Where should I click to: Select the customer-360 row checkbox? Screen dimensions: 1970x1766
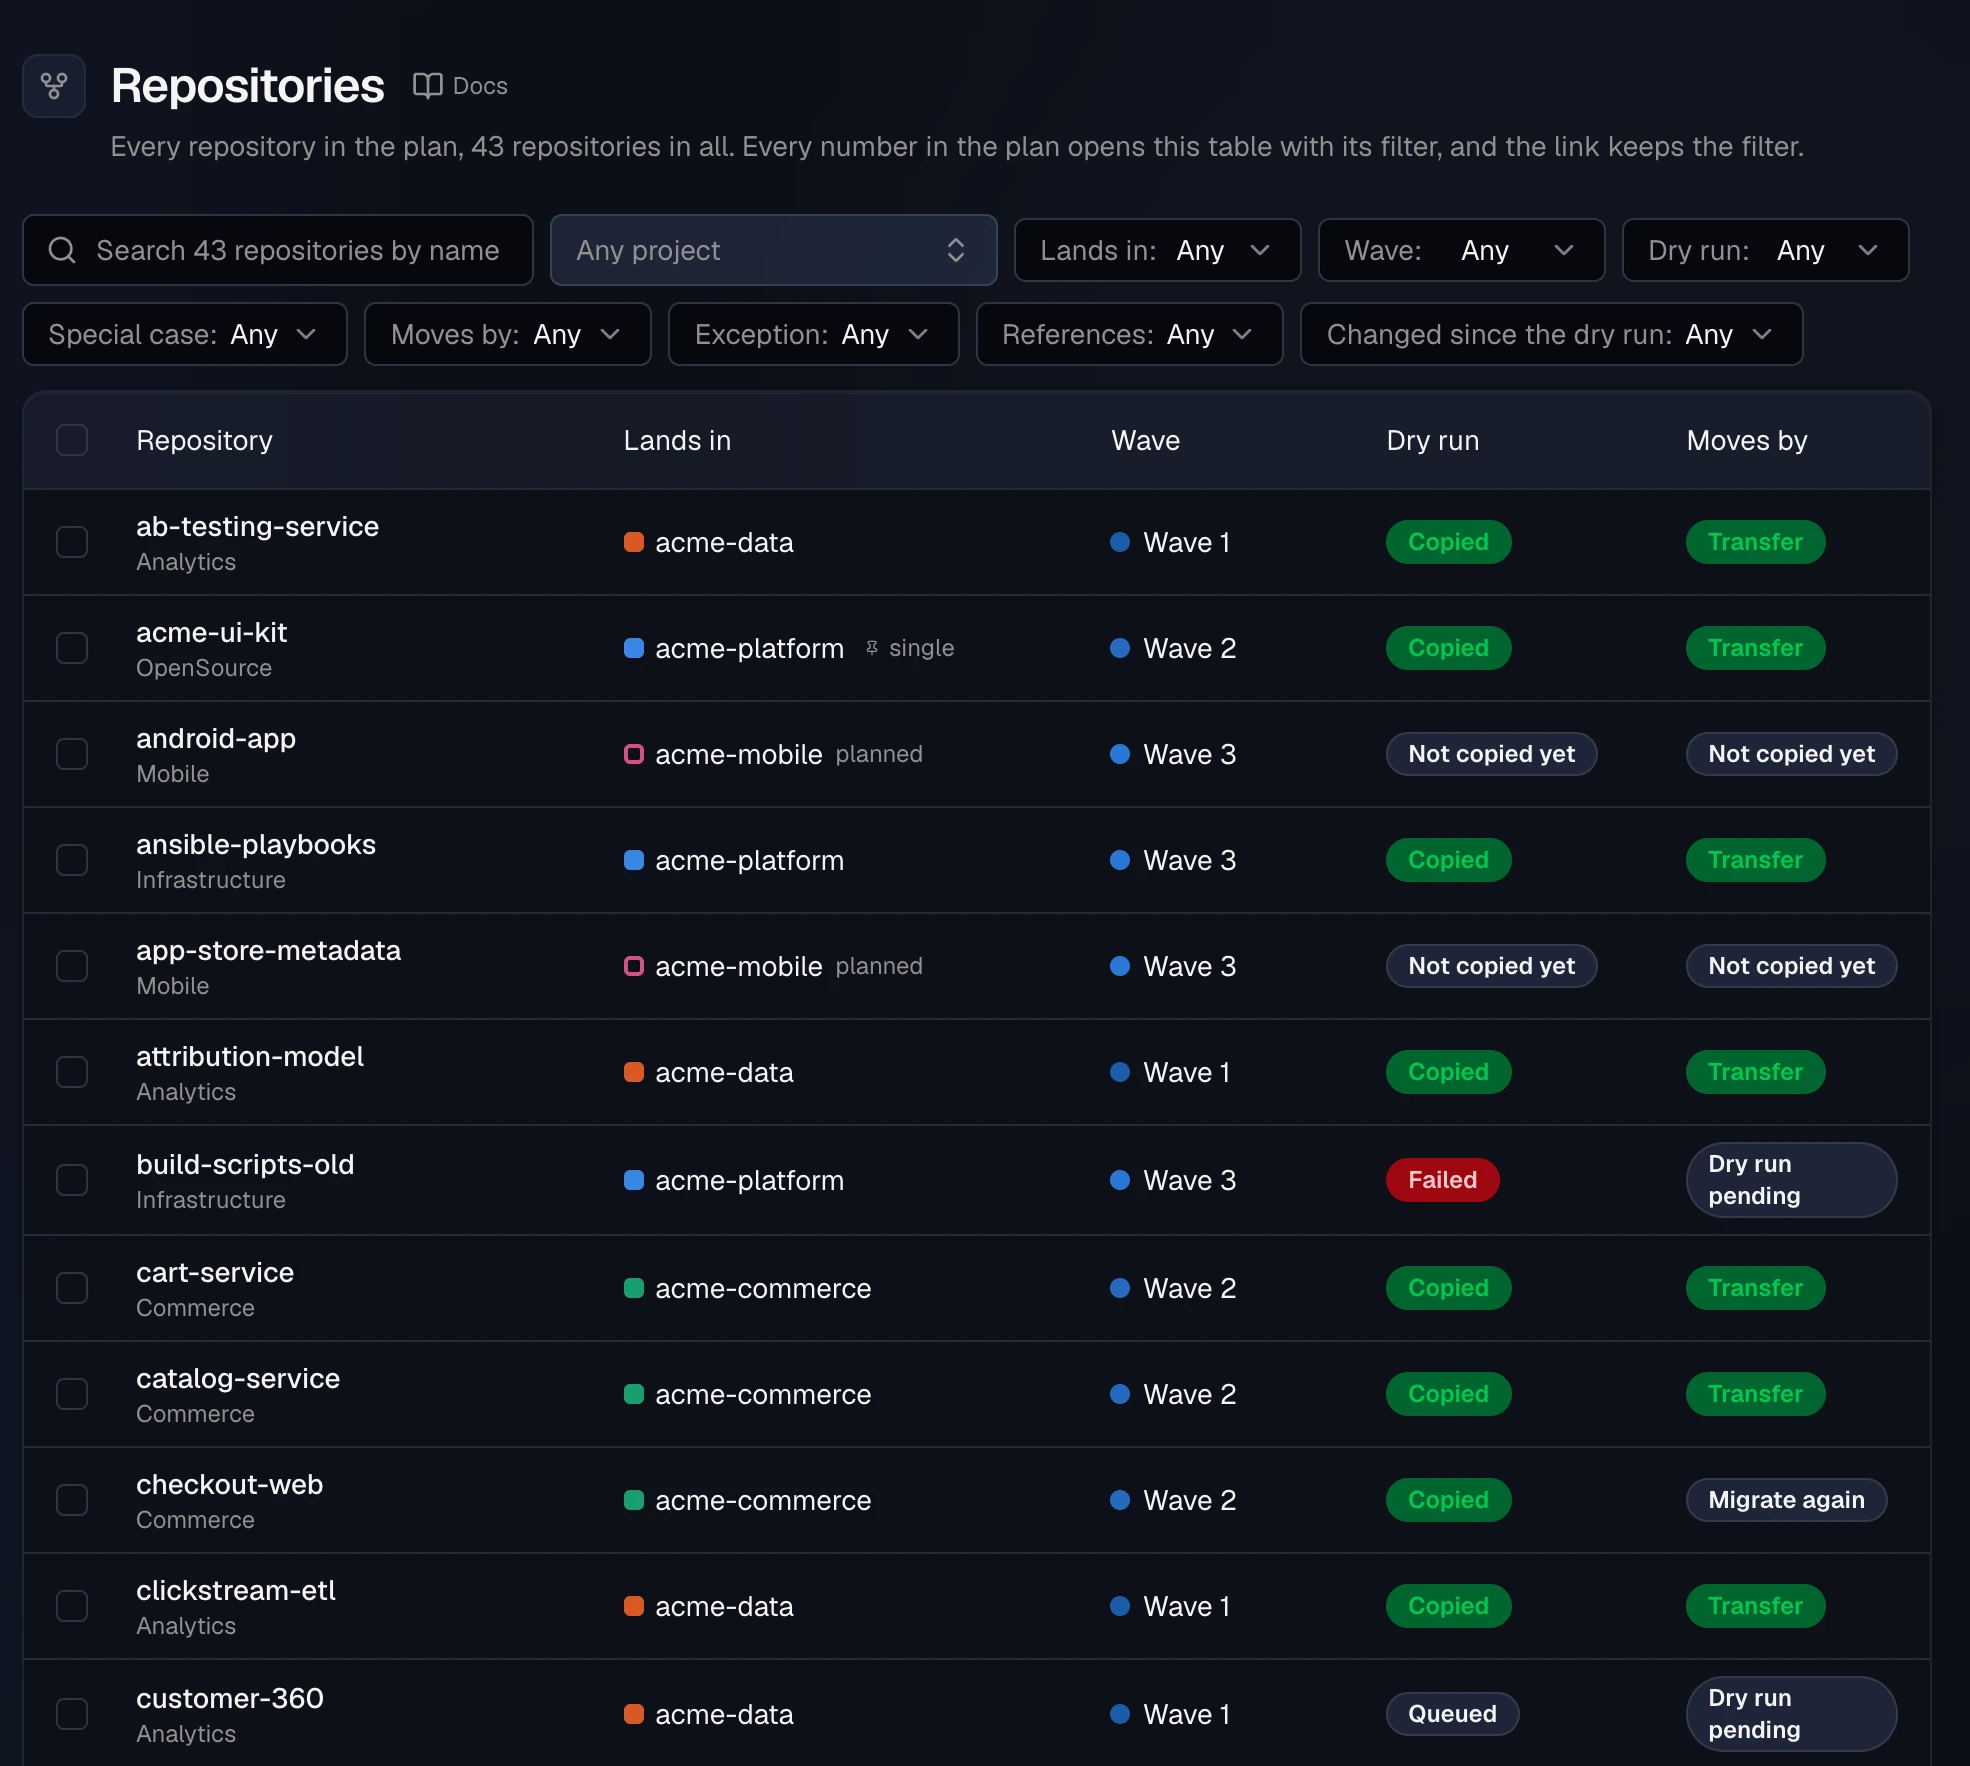coord(72,1714)
